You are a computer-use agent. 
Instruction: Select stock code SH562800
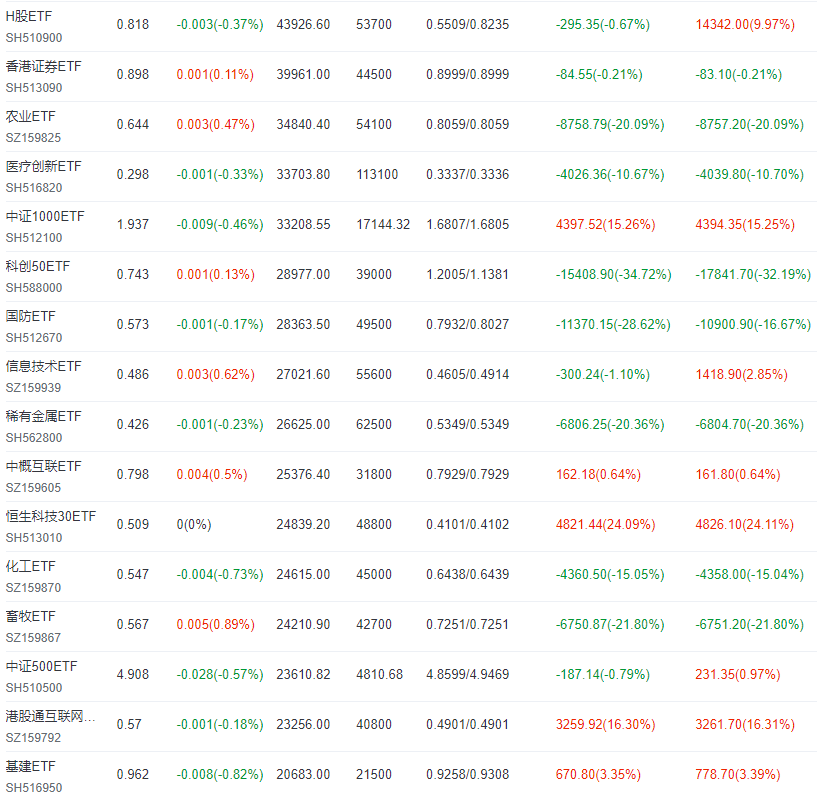click(x=34, y=438)
